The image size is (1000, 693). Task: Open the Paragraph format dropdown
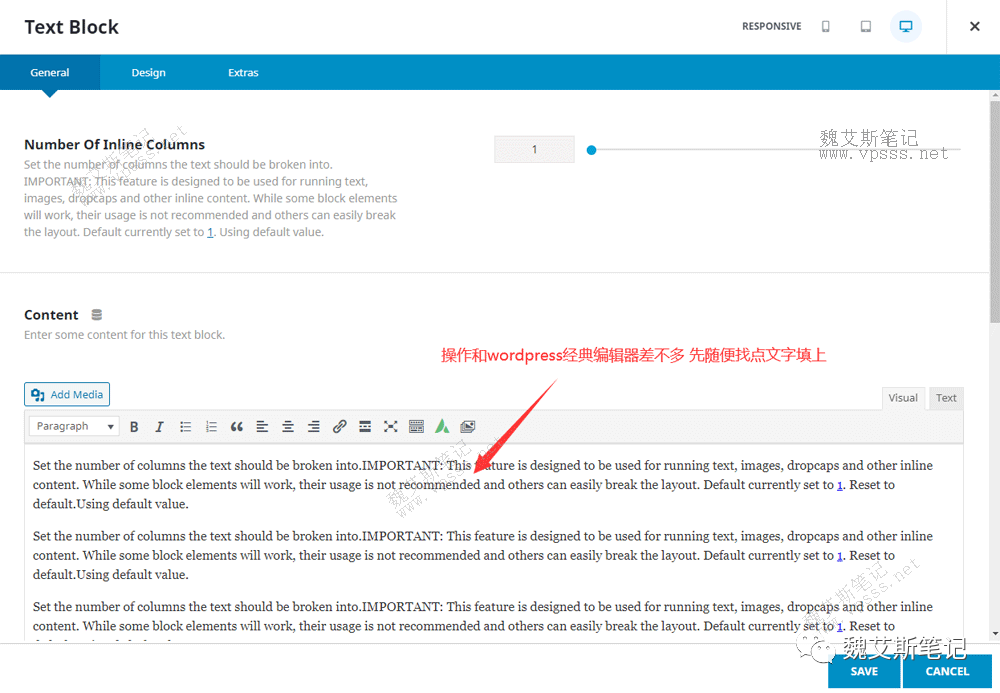coord(75,426)
